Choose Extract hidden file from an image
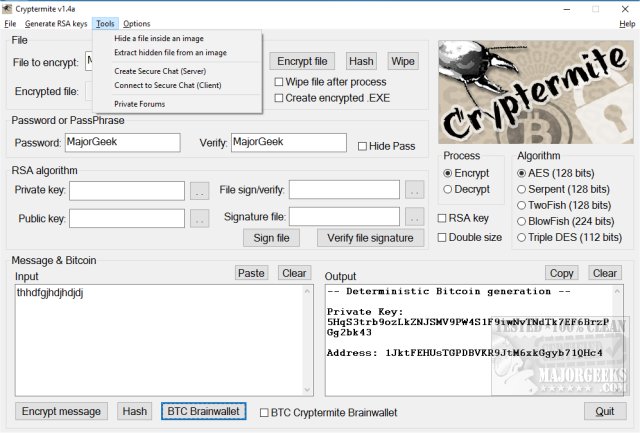This screenshot has height=433, width=640. pos(177,53)
